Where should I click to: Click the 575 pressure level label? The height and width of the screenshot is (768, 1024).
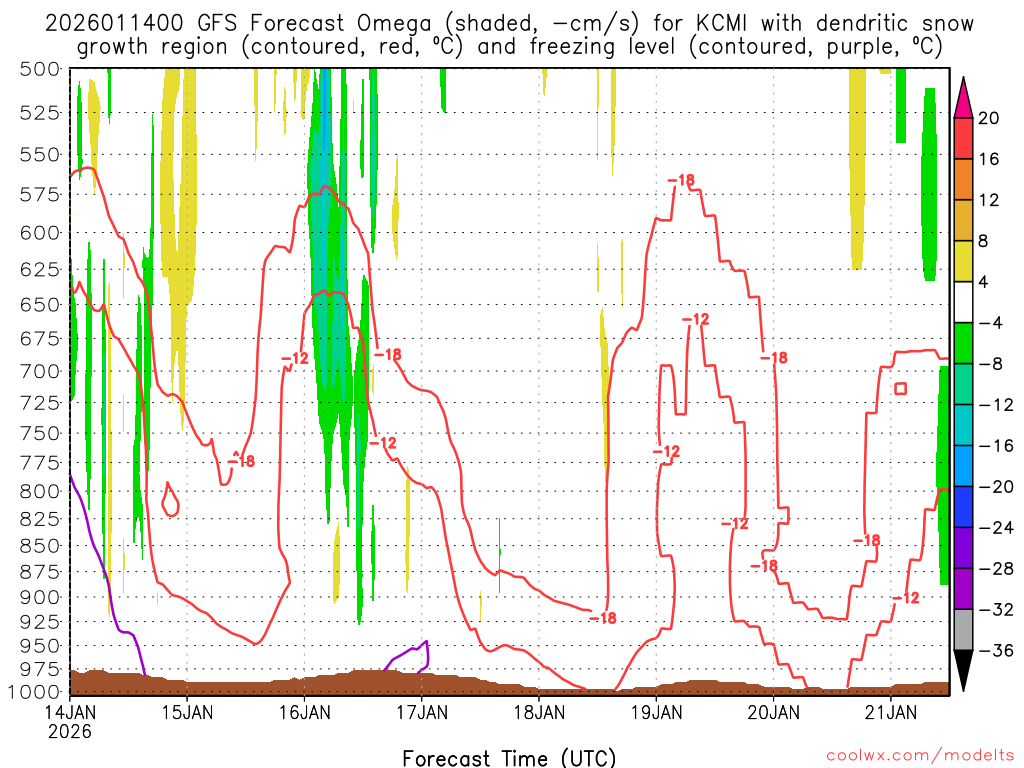[x=40, y=195]
